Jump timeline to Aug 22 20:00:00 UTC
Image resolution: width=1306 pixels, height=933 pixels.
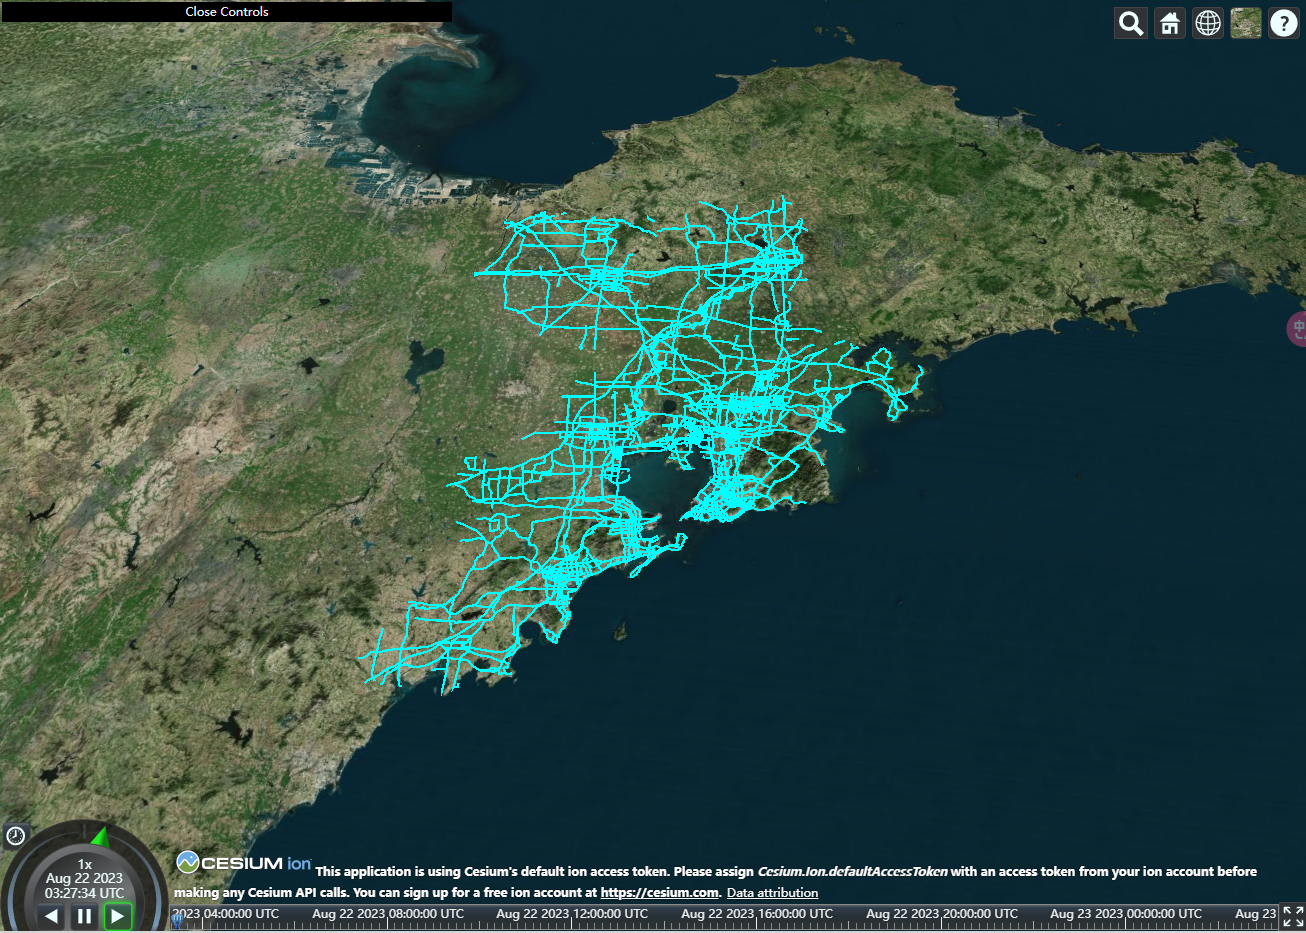click(942, 914)
